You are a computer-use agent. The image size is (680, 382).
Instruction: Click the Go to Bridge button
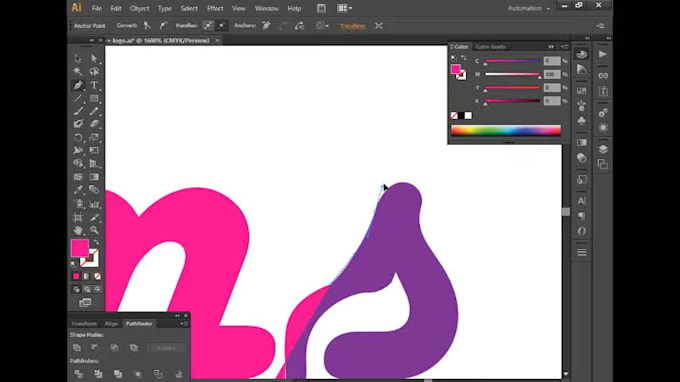pos(321,8)
